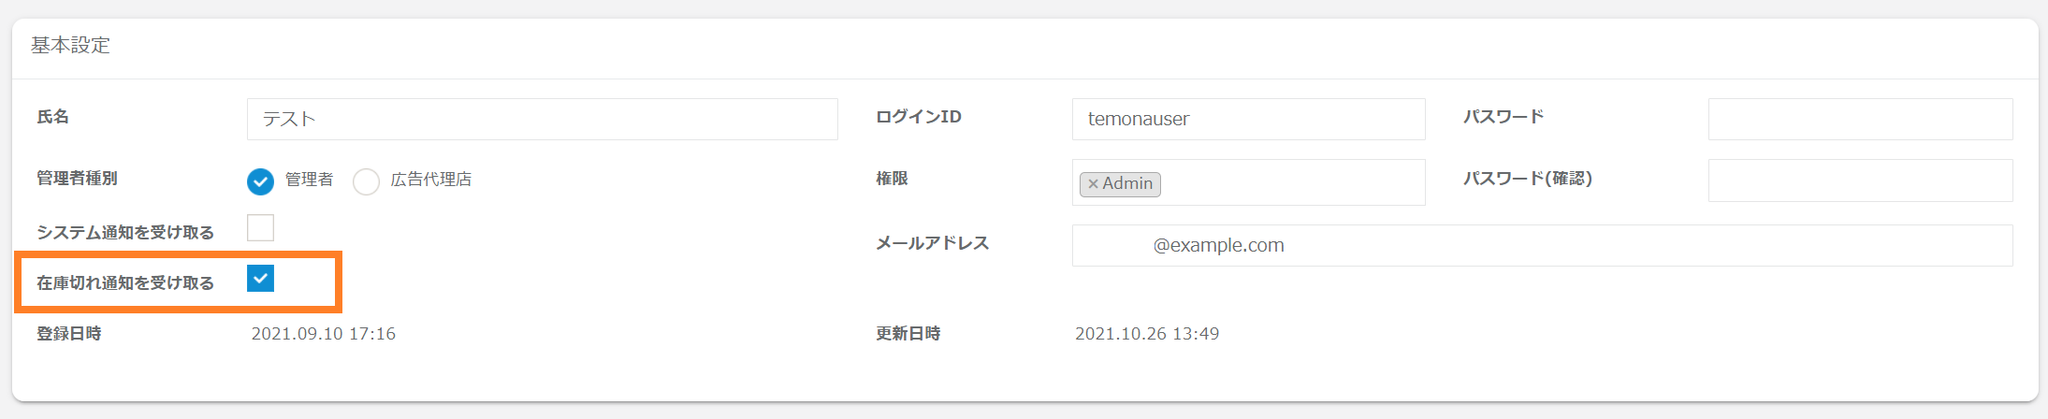
Task: Click the 更新日時 timestamp value
Action: 1146,334
